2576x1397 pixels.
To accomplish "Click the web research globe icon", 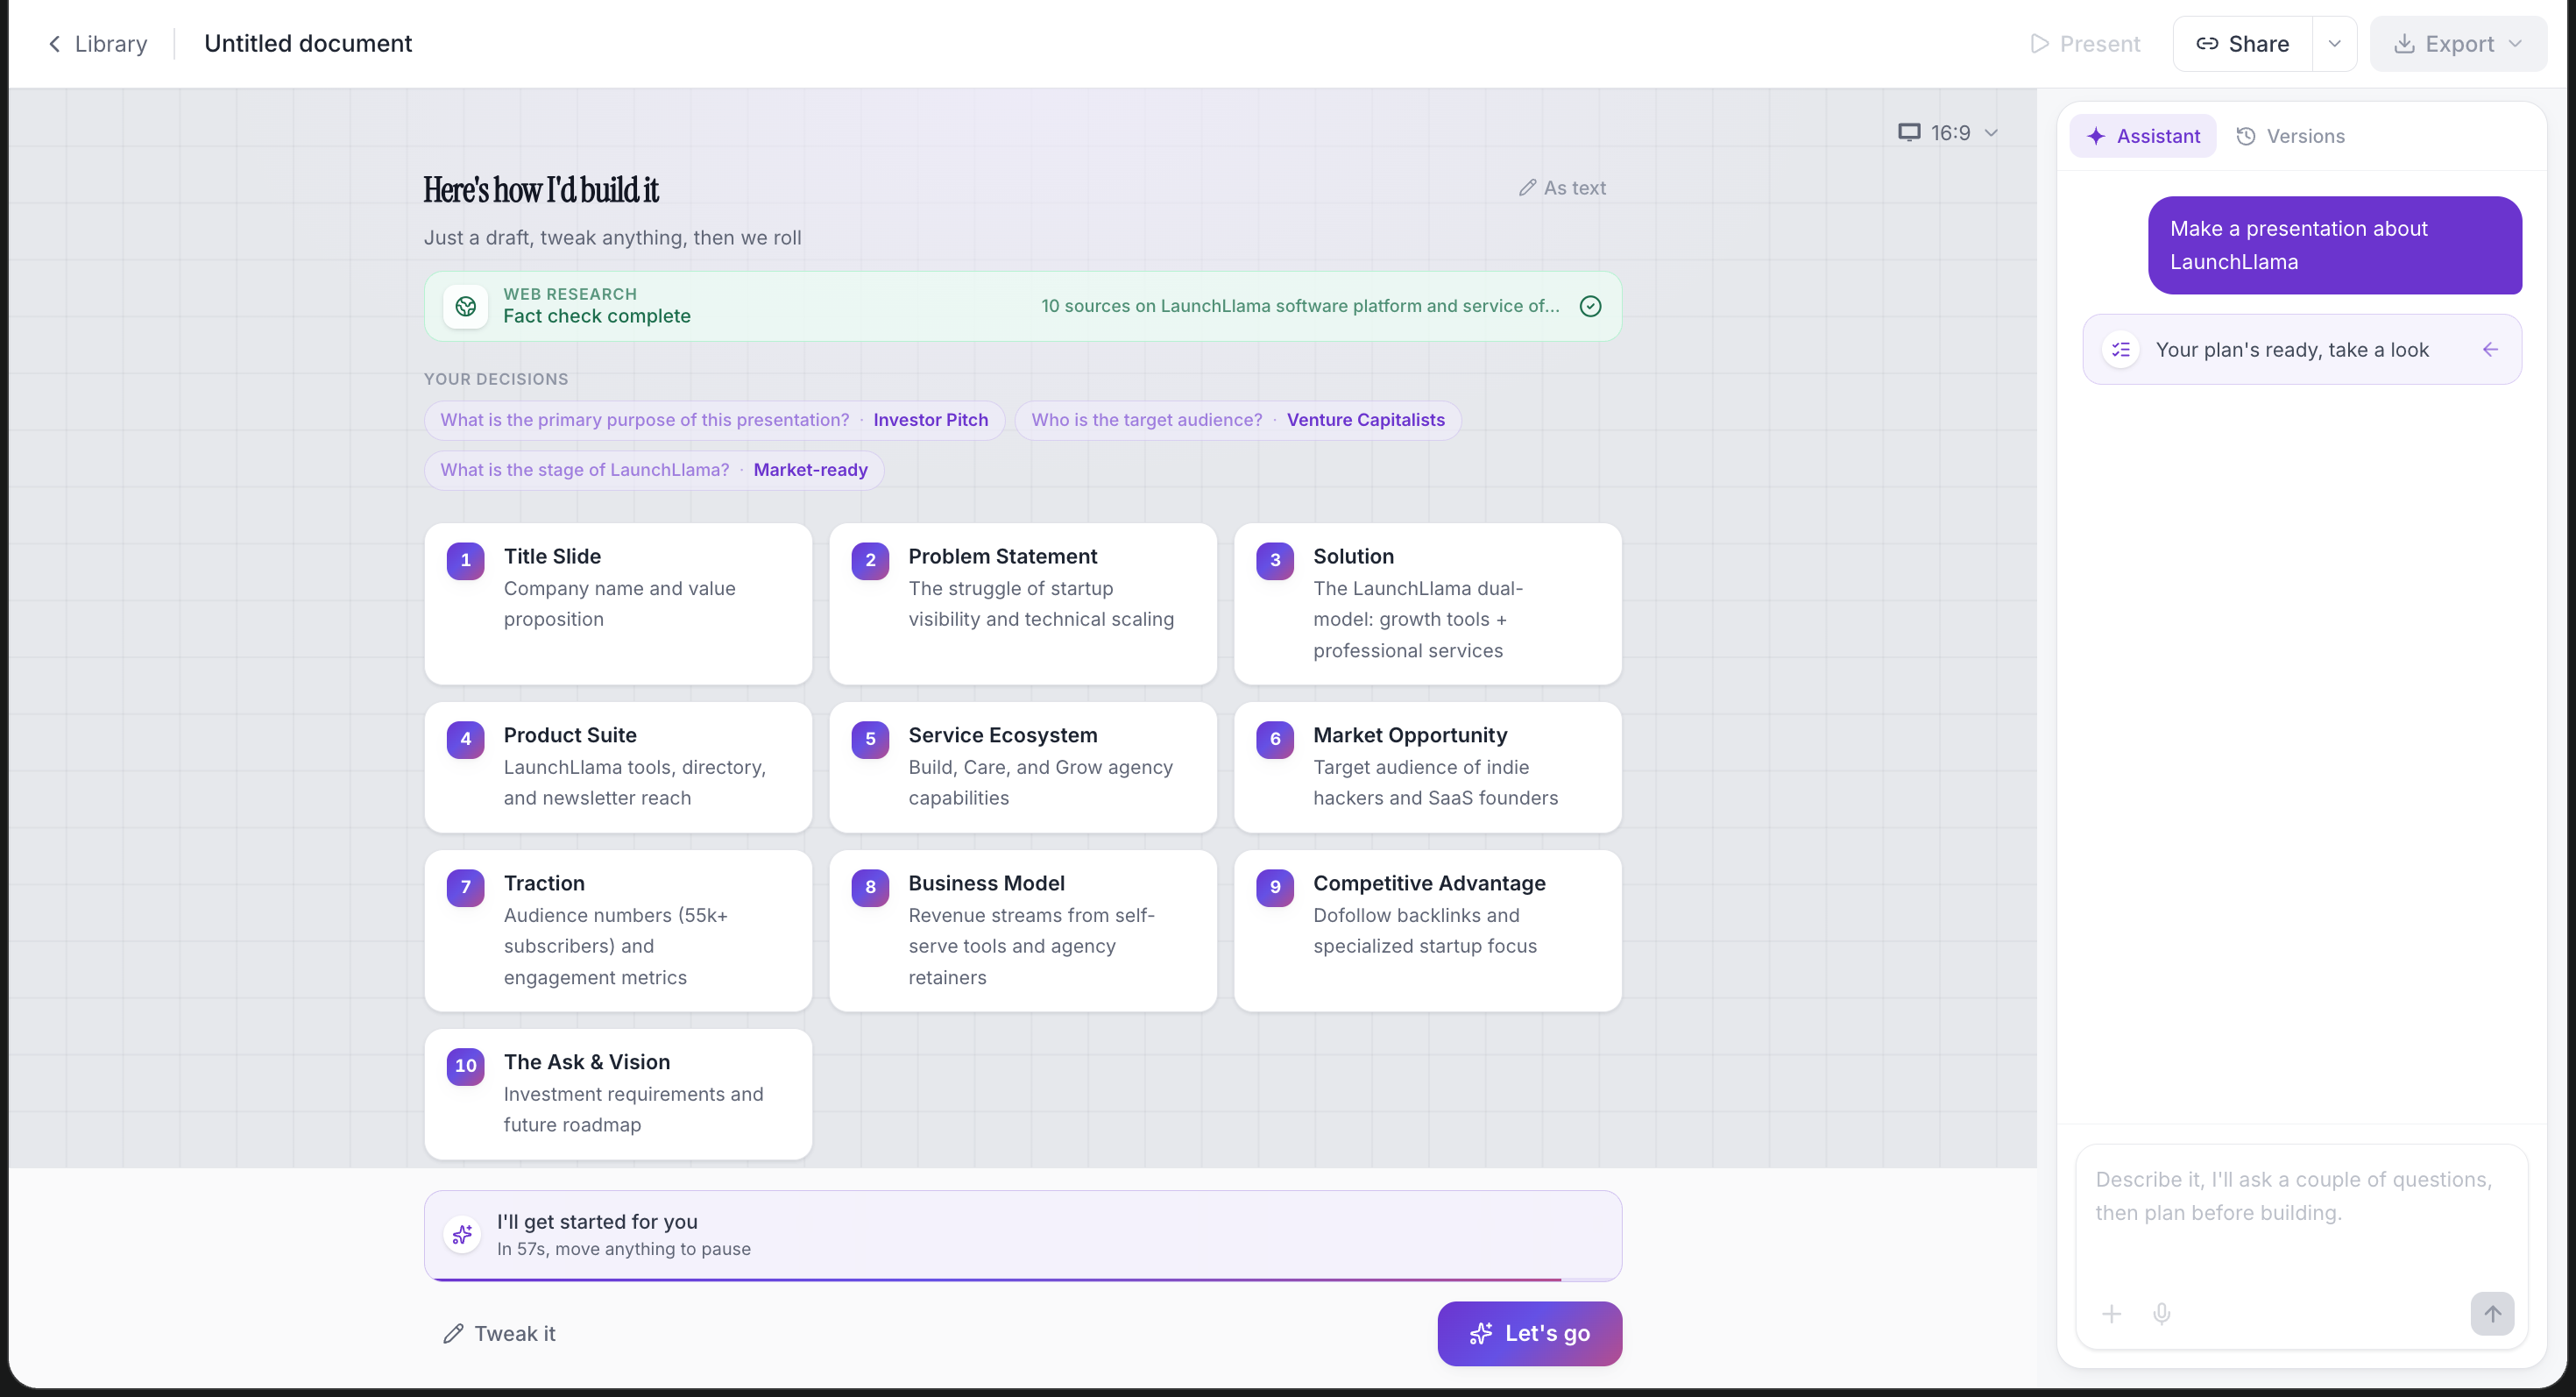I will click(x=466, y=306).
